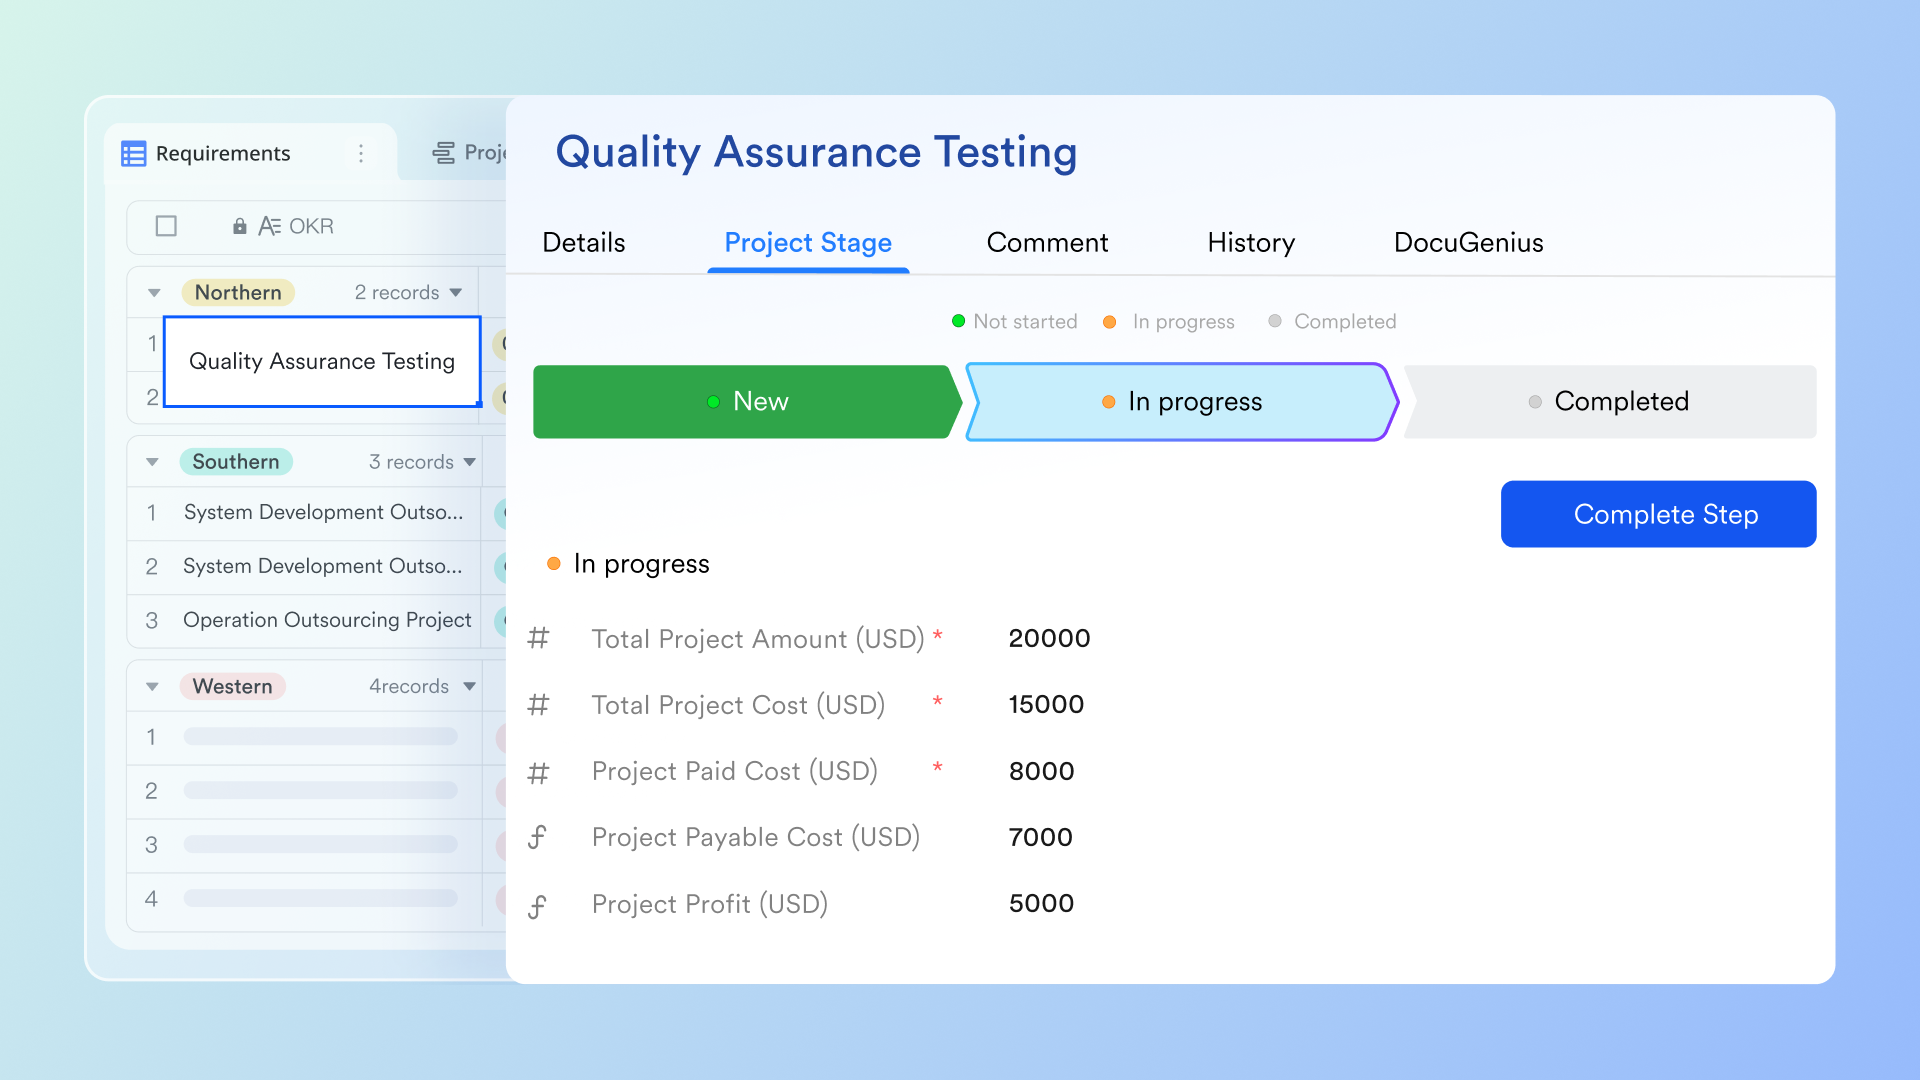
Task: Click the Total Project Cost value 15000
Action: 1046,705
